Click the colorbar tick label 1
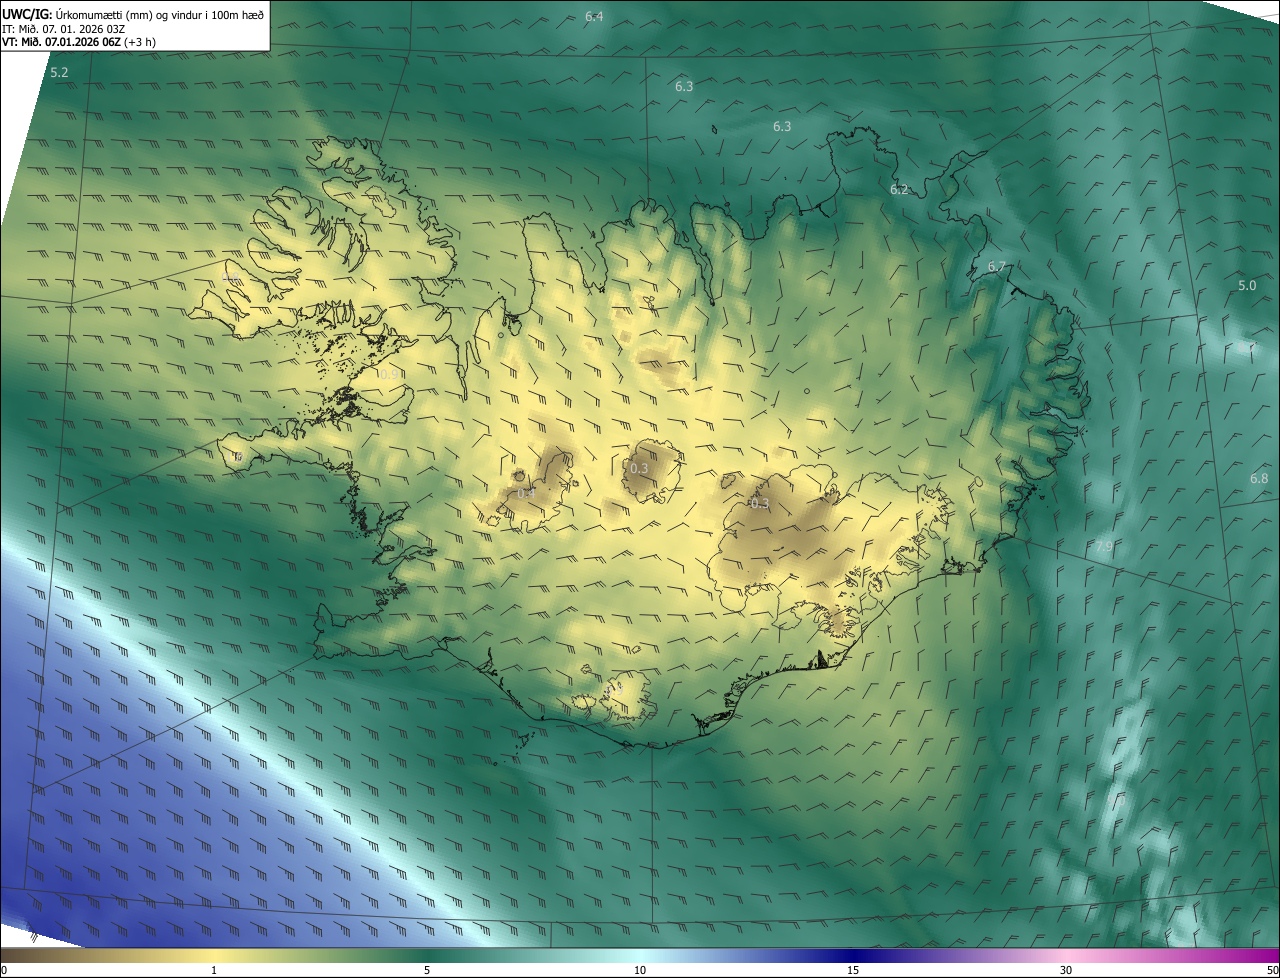 pyautogui.click(x=214, y=970)
